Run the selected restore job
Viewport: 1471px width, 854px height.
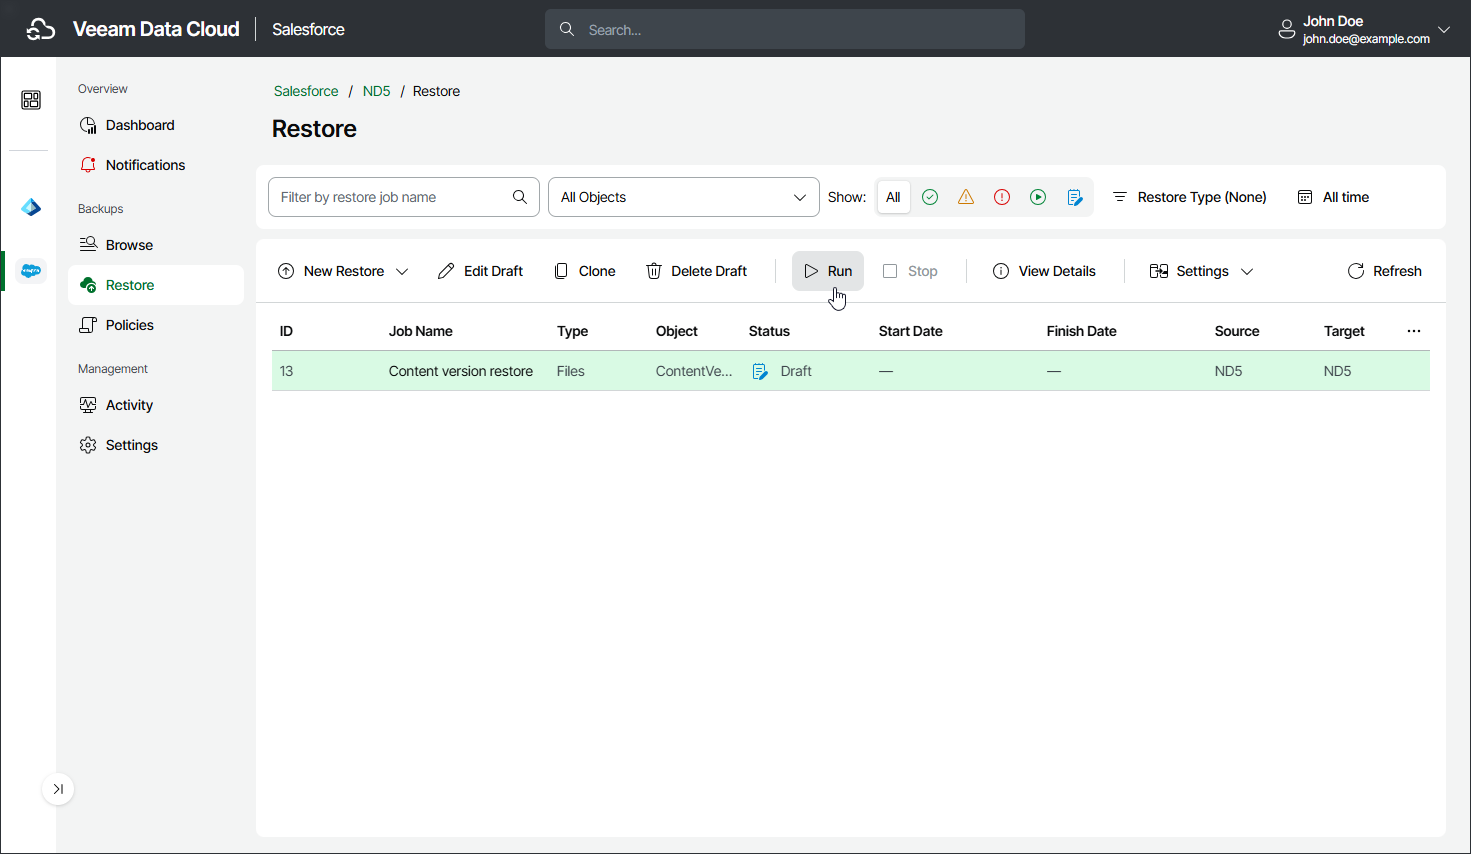point(828,271)
